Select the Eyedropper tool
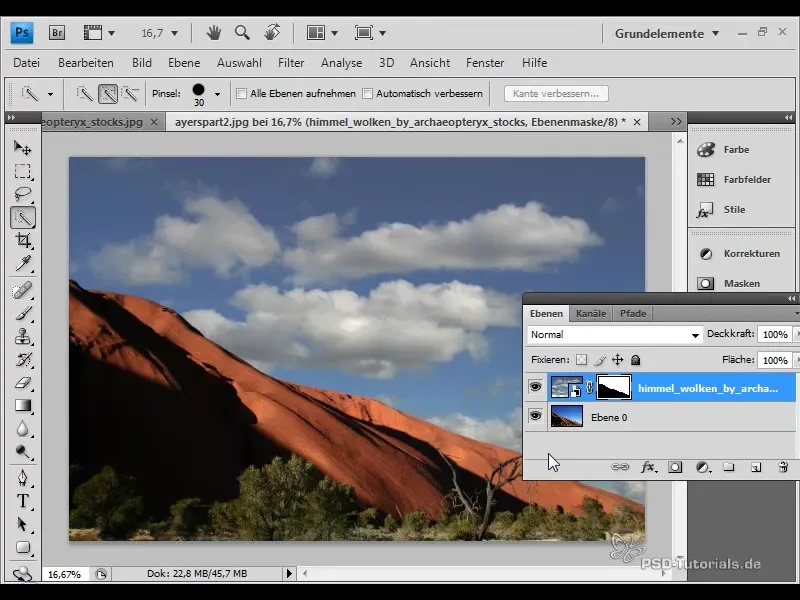 (x=22, y=264)
